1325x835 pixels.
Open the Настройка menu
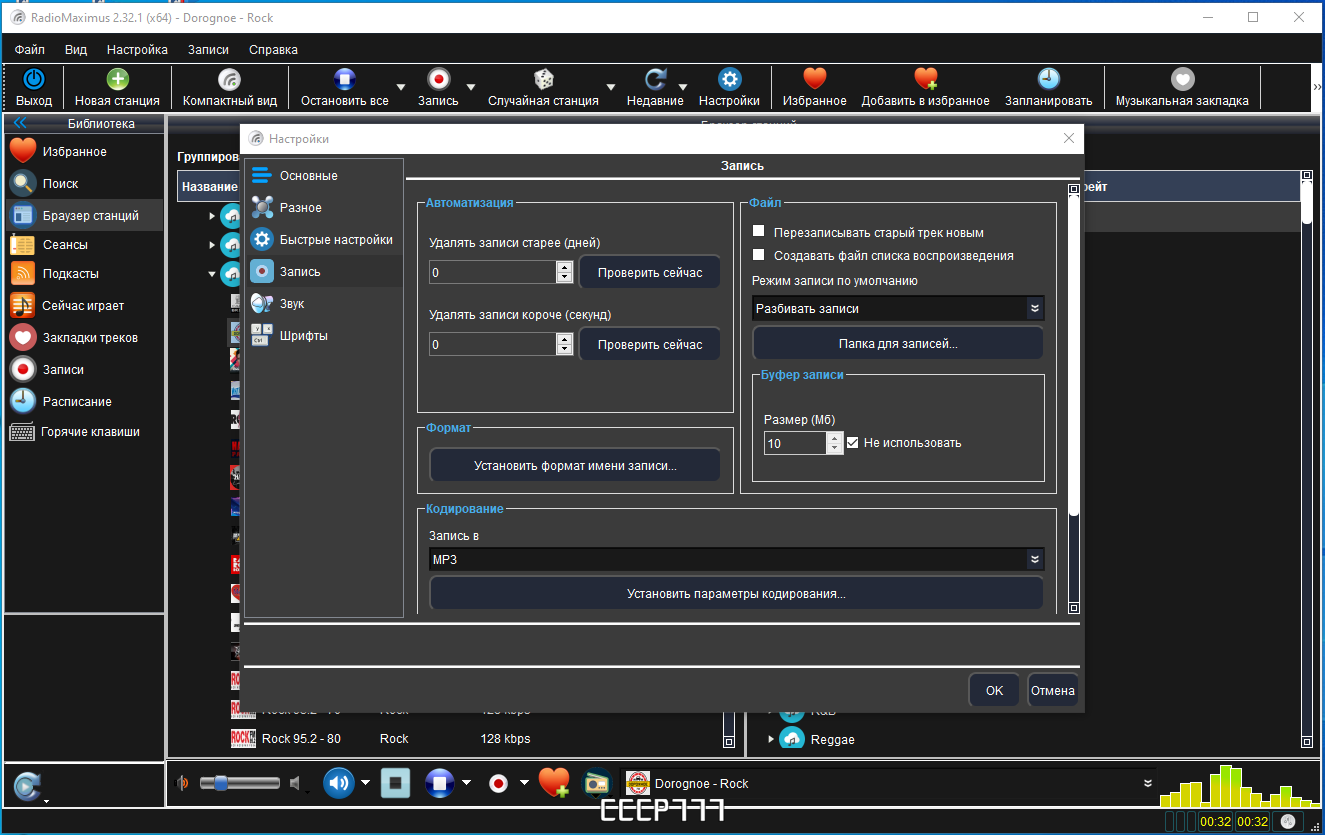[137, 49]
